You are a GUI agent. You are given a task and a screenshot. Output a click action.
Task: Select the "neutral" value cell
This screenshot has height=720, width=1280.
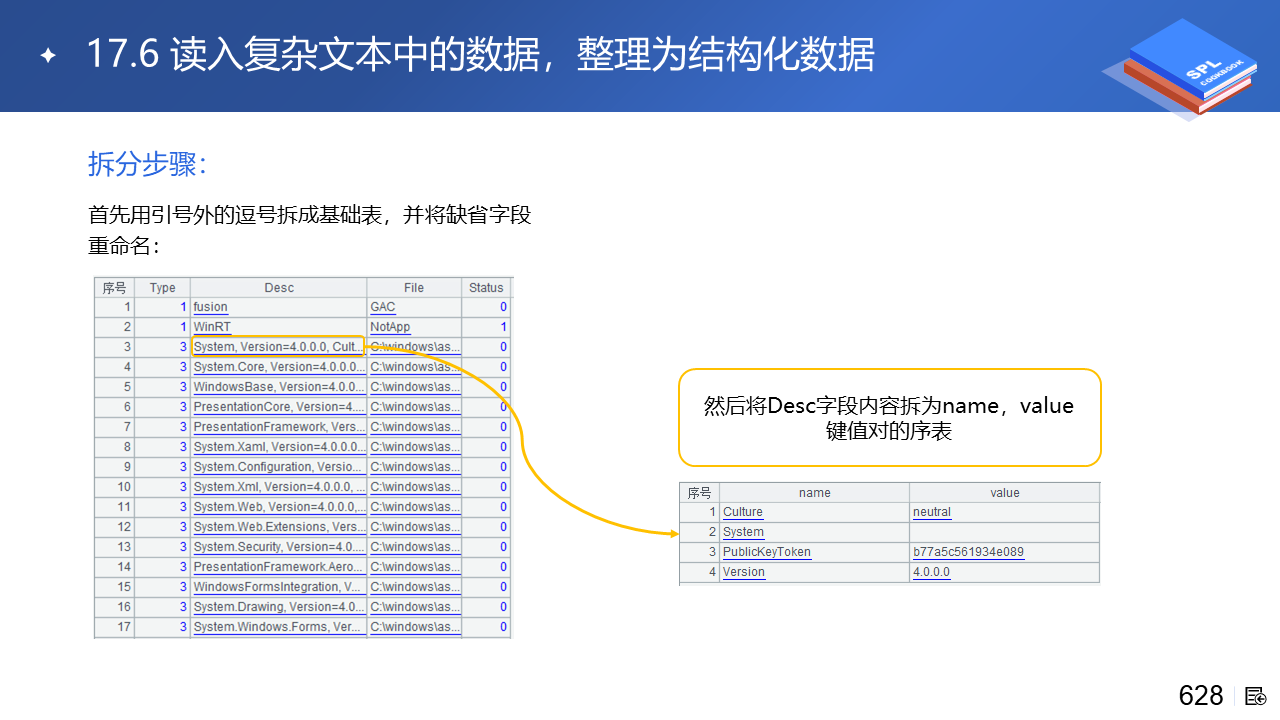(1005, 512)
